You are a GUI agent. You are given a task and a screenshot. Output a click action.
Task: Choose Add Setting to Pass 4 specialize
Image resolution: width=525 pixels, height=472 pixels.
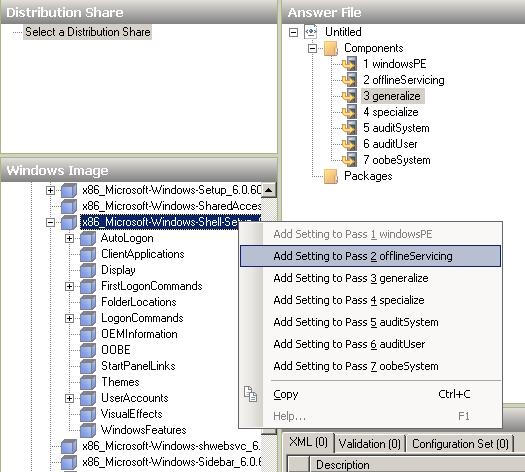(349, 300)
